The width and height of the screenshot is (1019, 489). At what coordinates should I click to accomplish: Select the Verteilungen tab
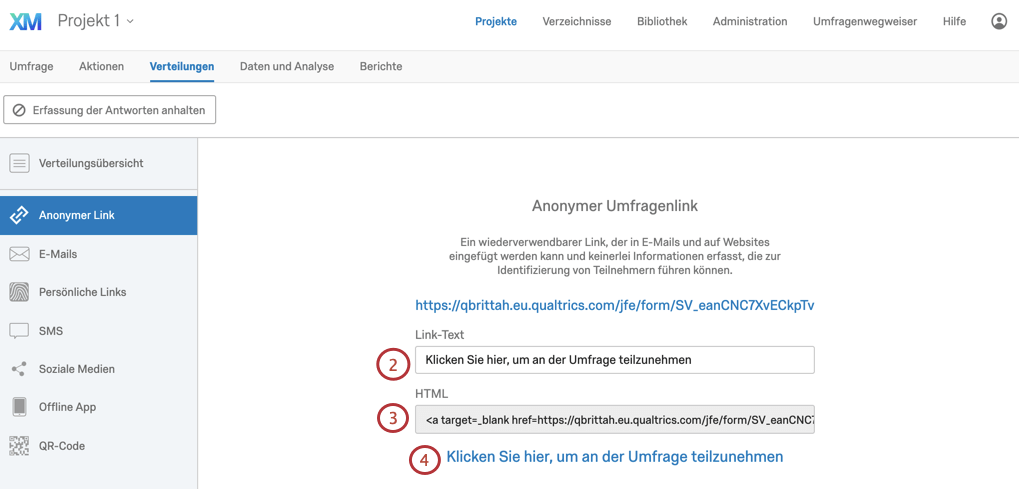point(182,66)
